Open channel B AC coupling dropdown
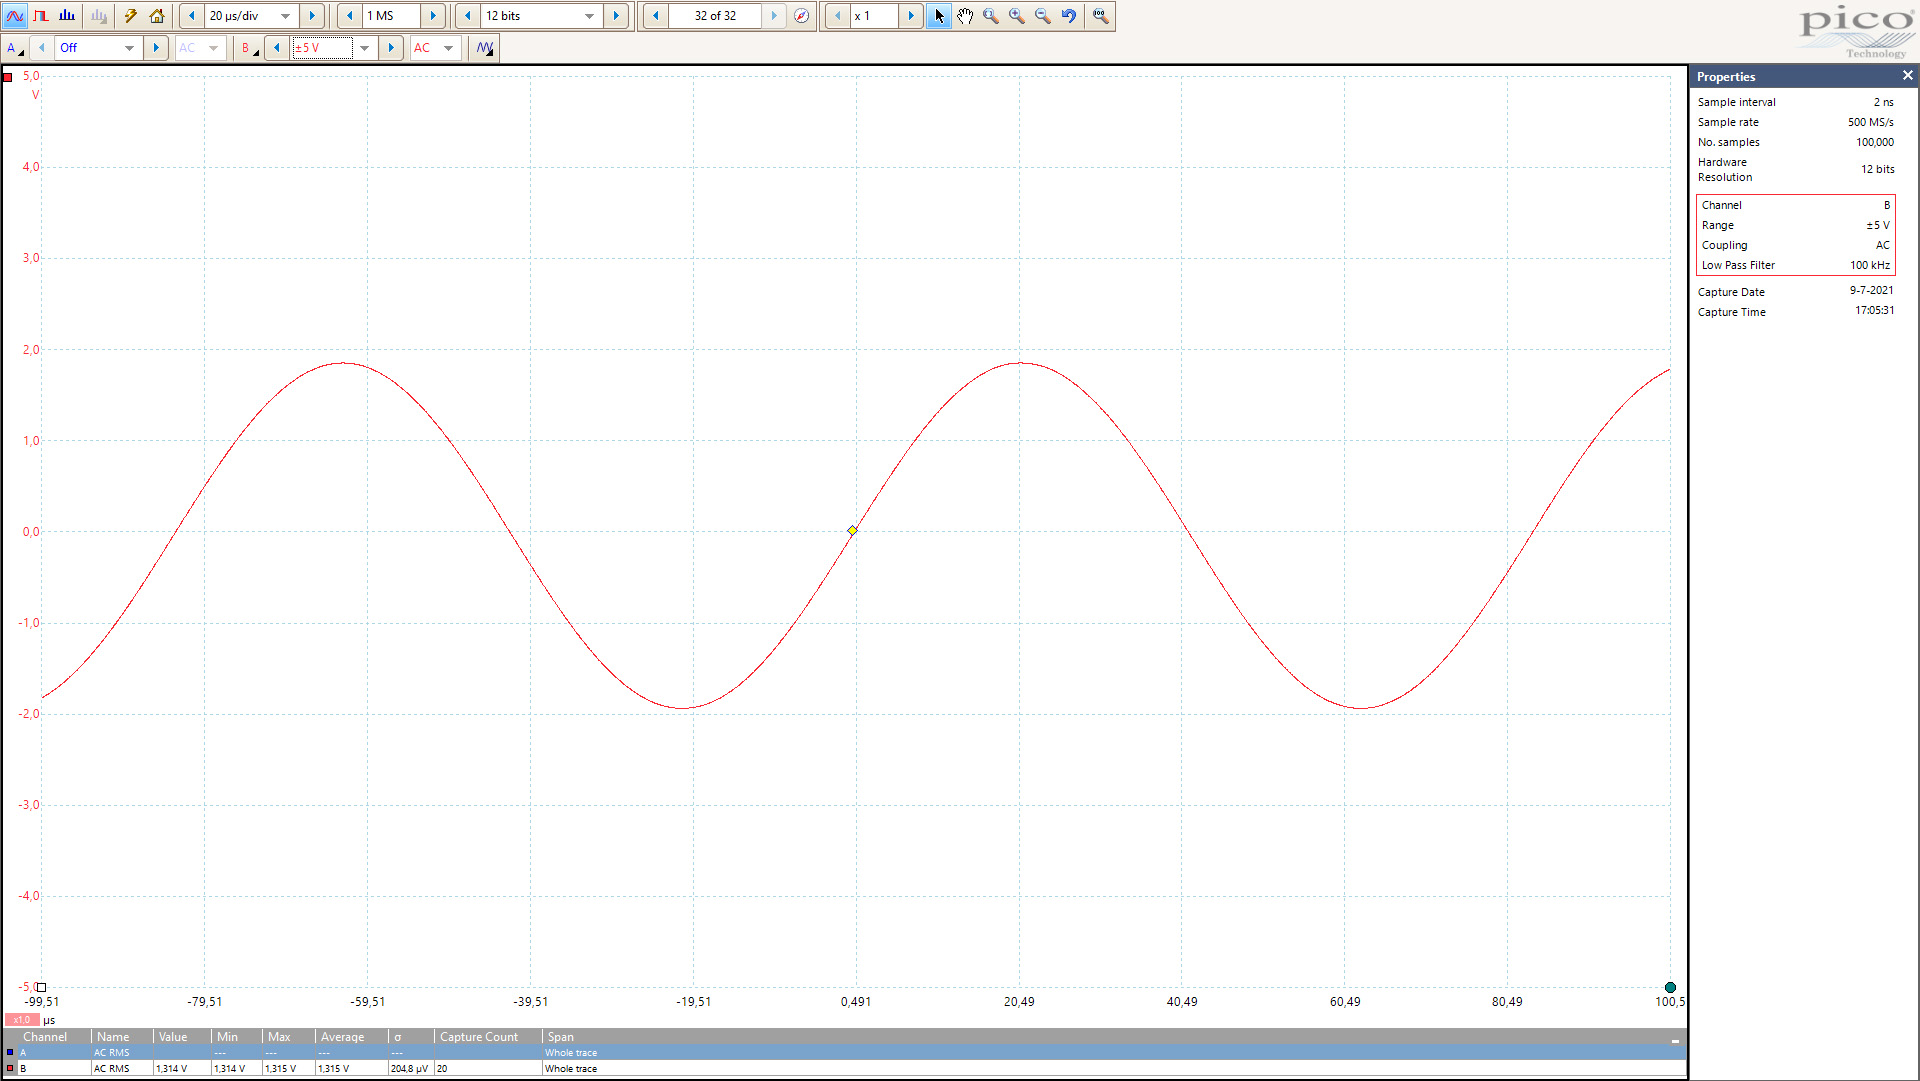This screenshot has width=1920, height=1081. (435, 48)
